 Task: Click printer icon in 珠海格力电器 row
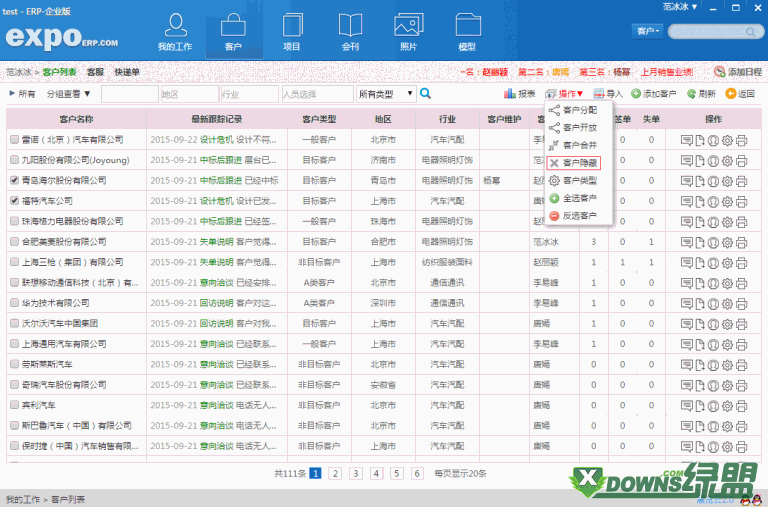[742, 222]
